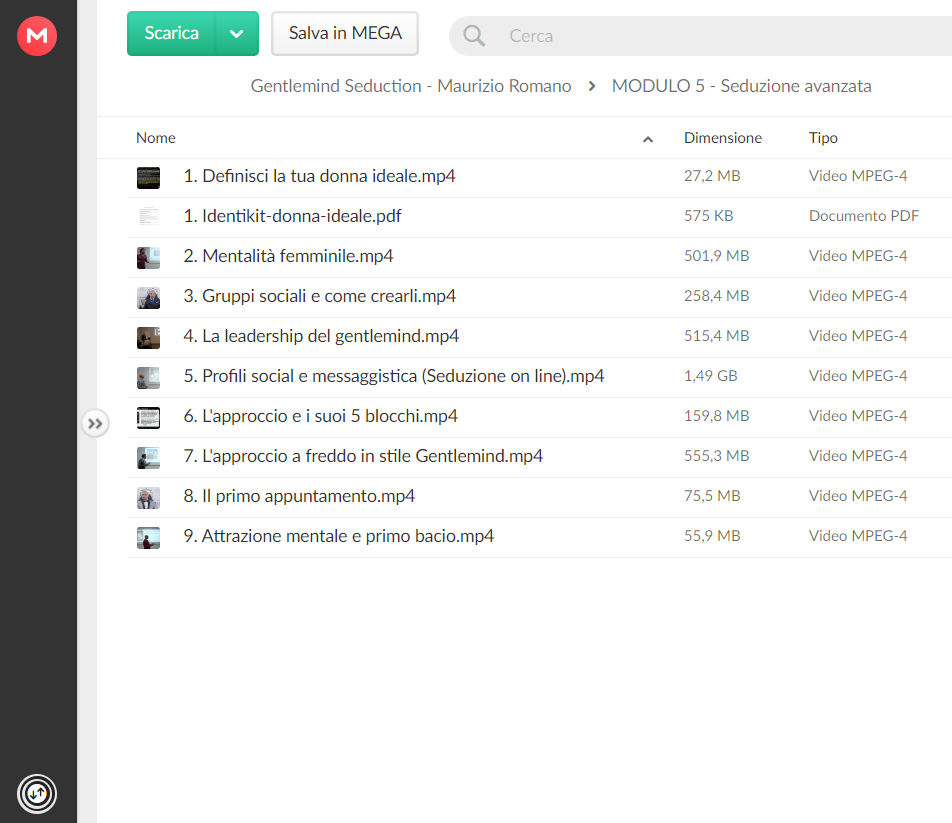Click the 258,4 MB size value
952x823 pixels.
[x=716, y=296]
